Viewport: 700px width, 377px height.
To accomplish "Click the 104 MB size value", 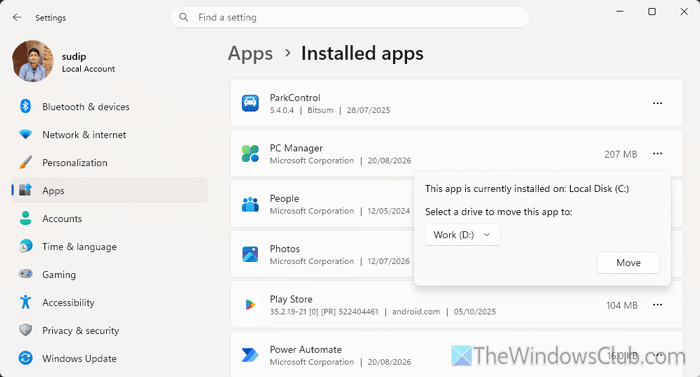I will tap(621, 306).
